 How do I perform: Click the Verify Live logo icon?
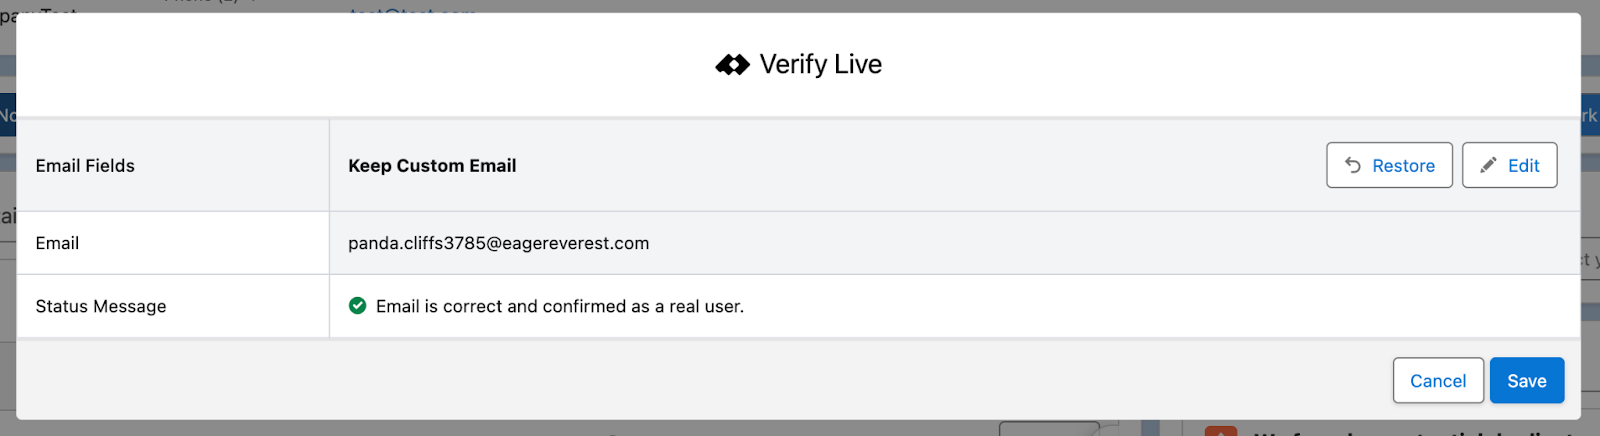(732, 65)
